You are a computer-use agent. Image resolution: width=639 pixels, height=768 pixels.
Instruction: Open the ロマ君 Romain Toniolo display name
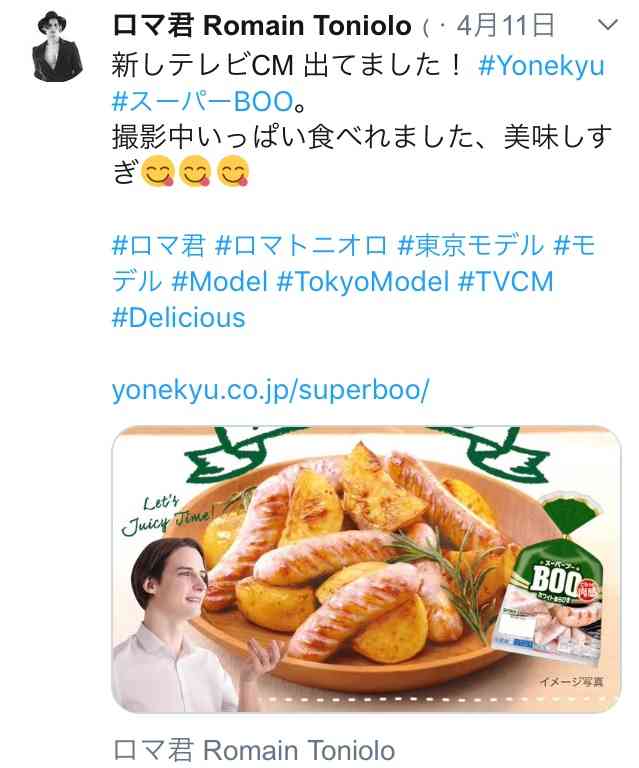click(262, 25)
